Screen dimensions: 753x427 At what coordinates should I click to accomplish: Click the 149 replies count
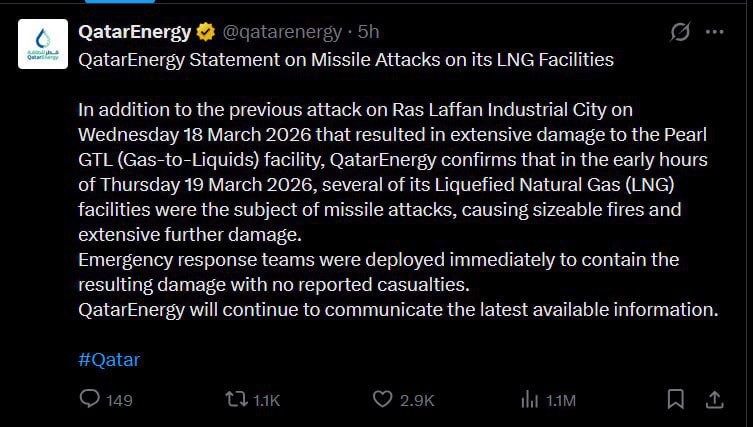119,400
